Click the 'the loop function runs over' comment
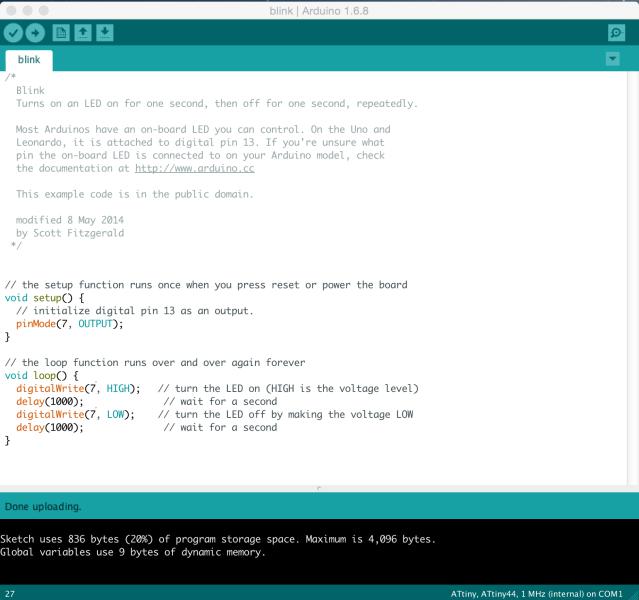Viewport: 639px width, 600px height. point(155,362)
